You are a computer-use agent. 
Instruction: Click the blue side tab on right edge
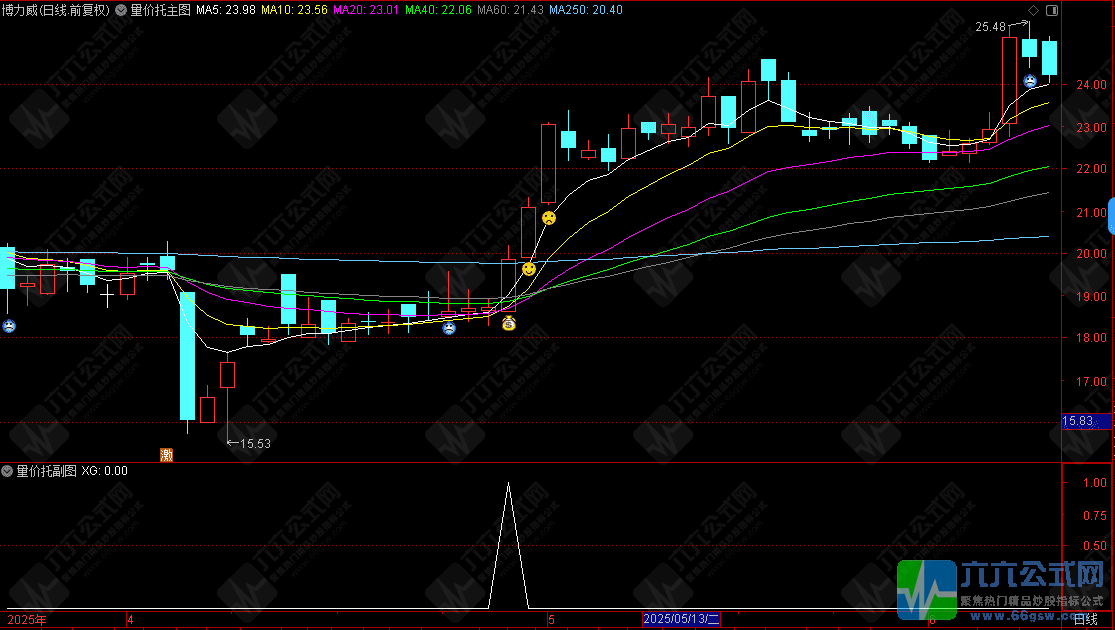coord(1111,215)
